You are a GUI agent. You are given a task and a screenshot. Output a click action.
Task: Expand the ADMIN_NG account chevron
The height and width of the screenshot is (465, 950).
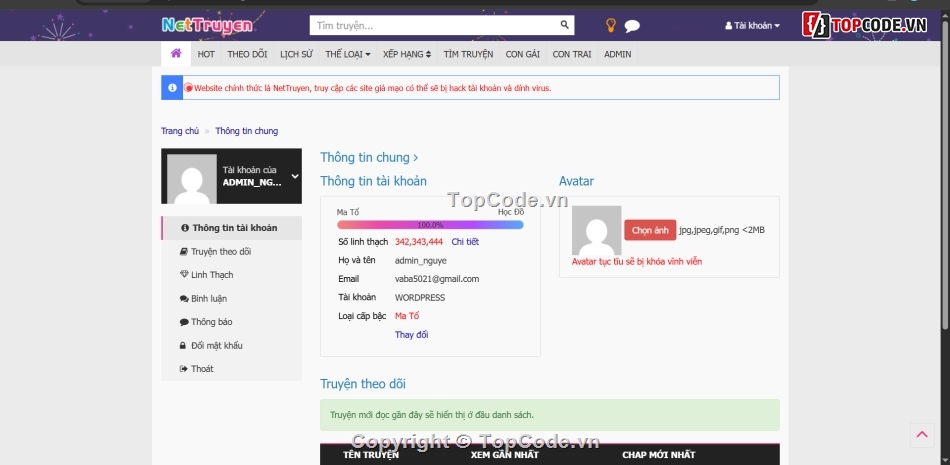point(294,176)
